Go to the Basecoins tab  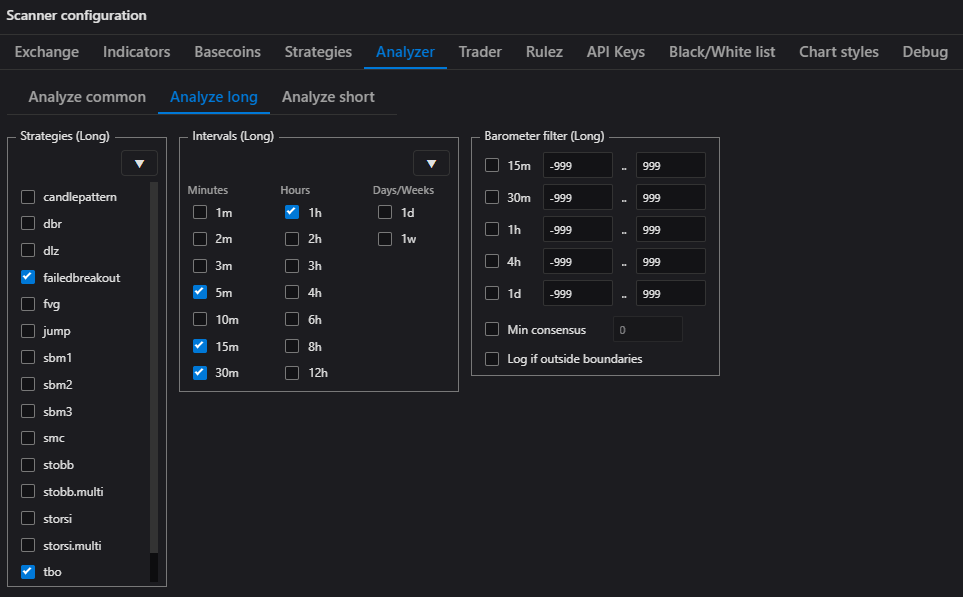[x=227, y=52]
